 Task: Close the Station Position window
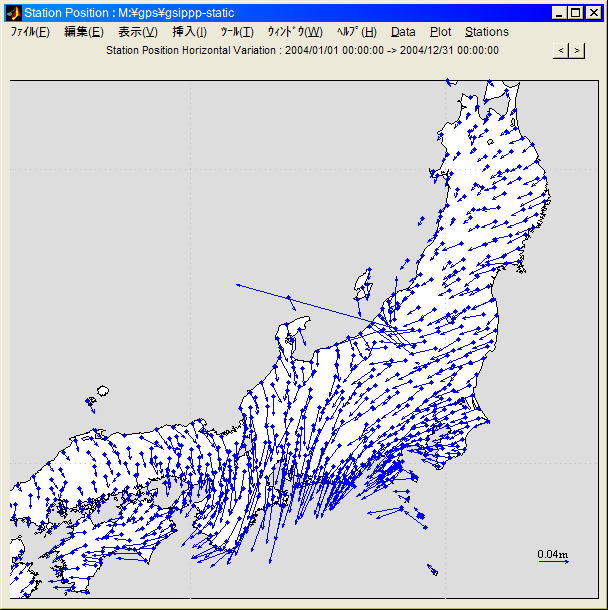coord(594,13)
